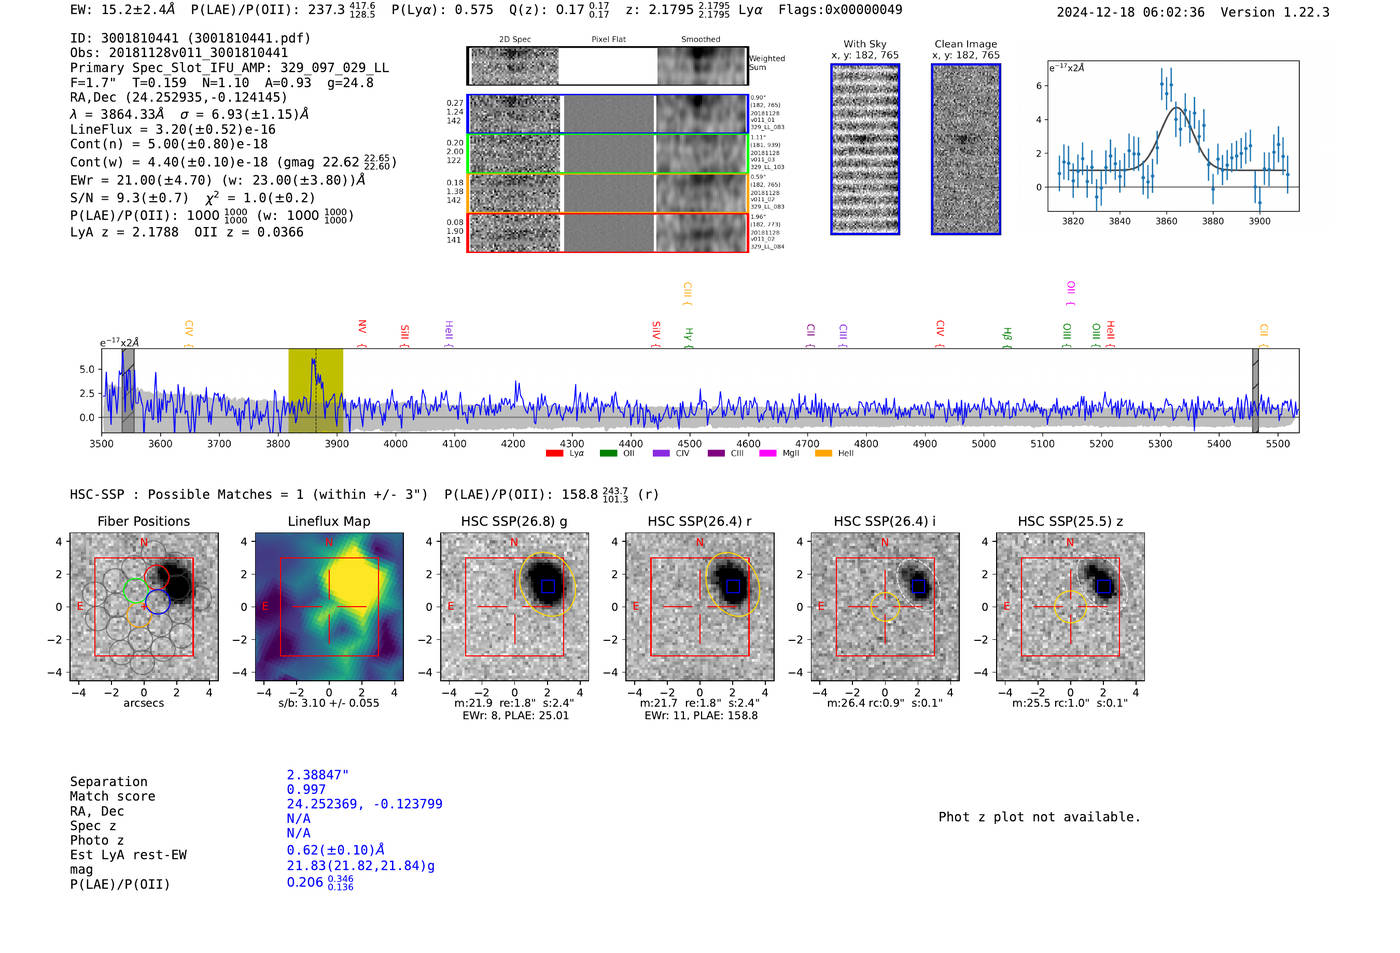
Task: Click the Primary Spec_Slot_IFU_AMP line
Action: click(x=229, y=68)
